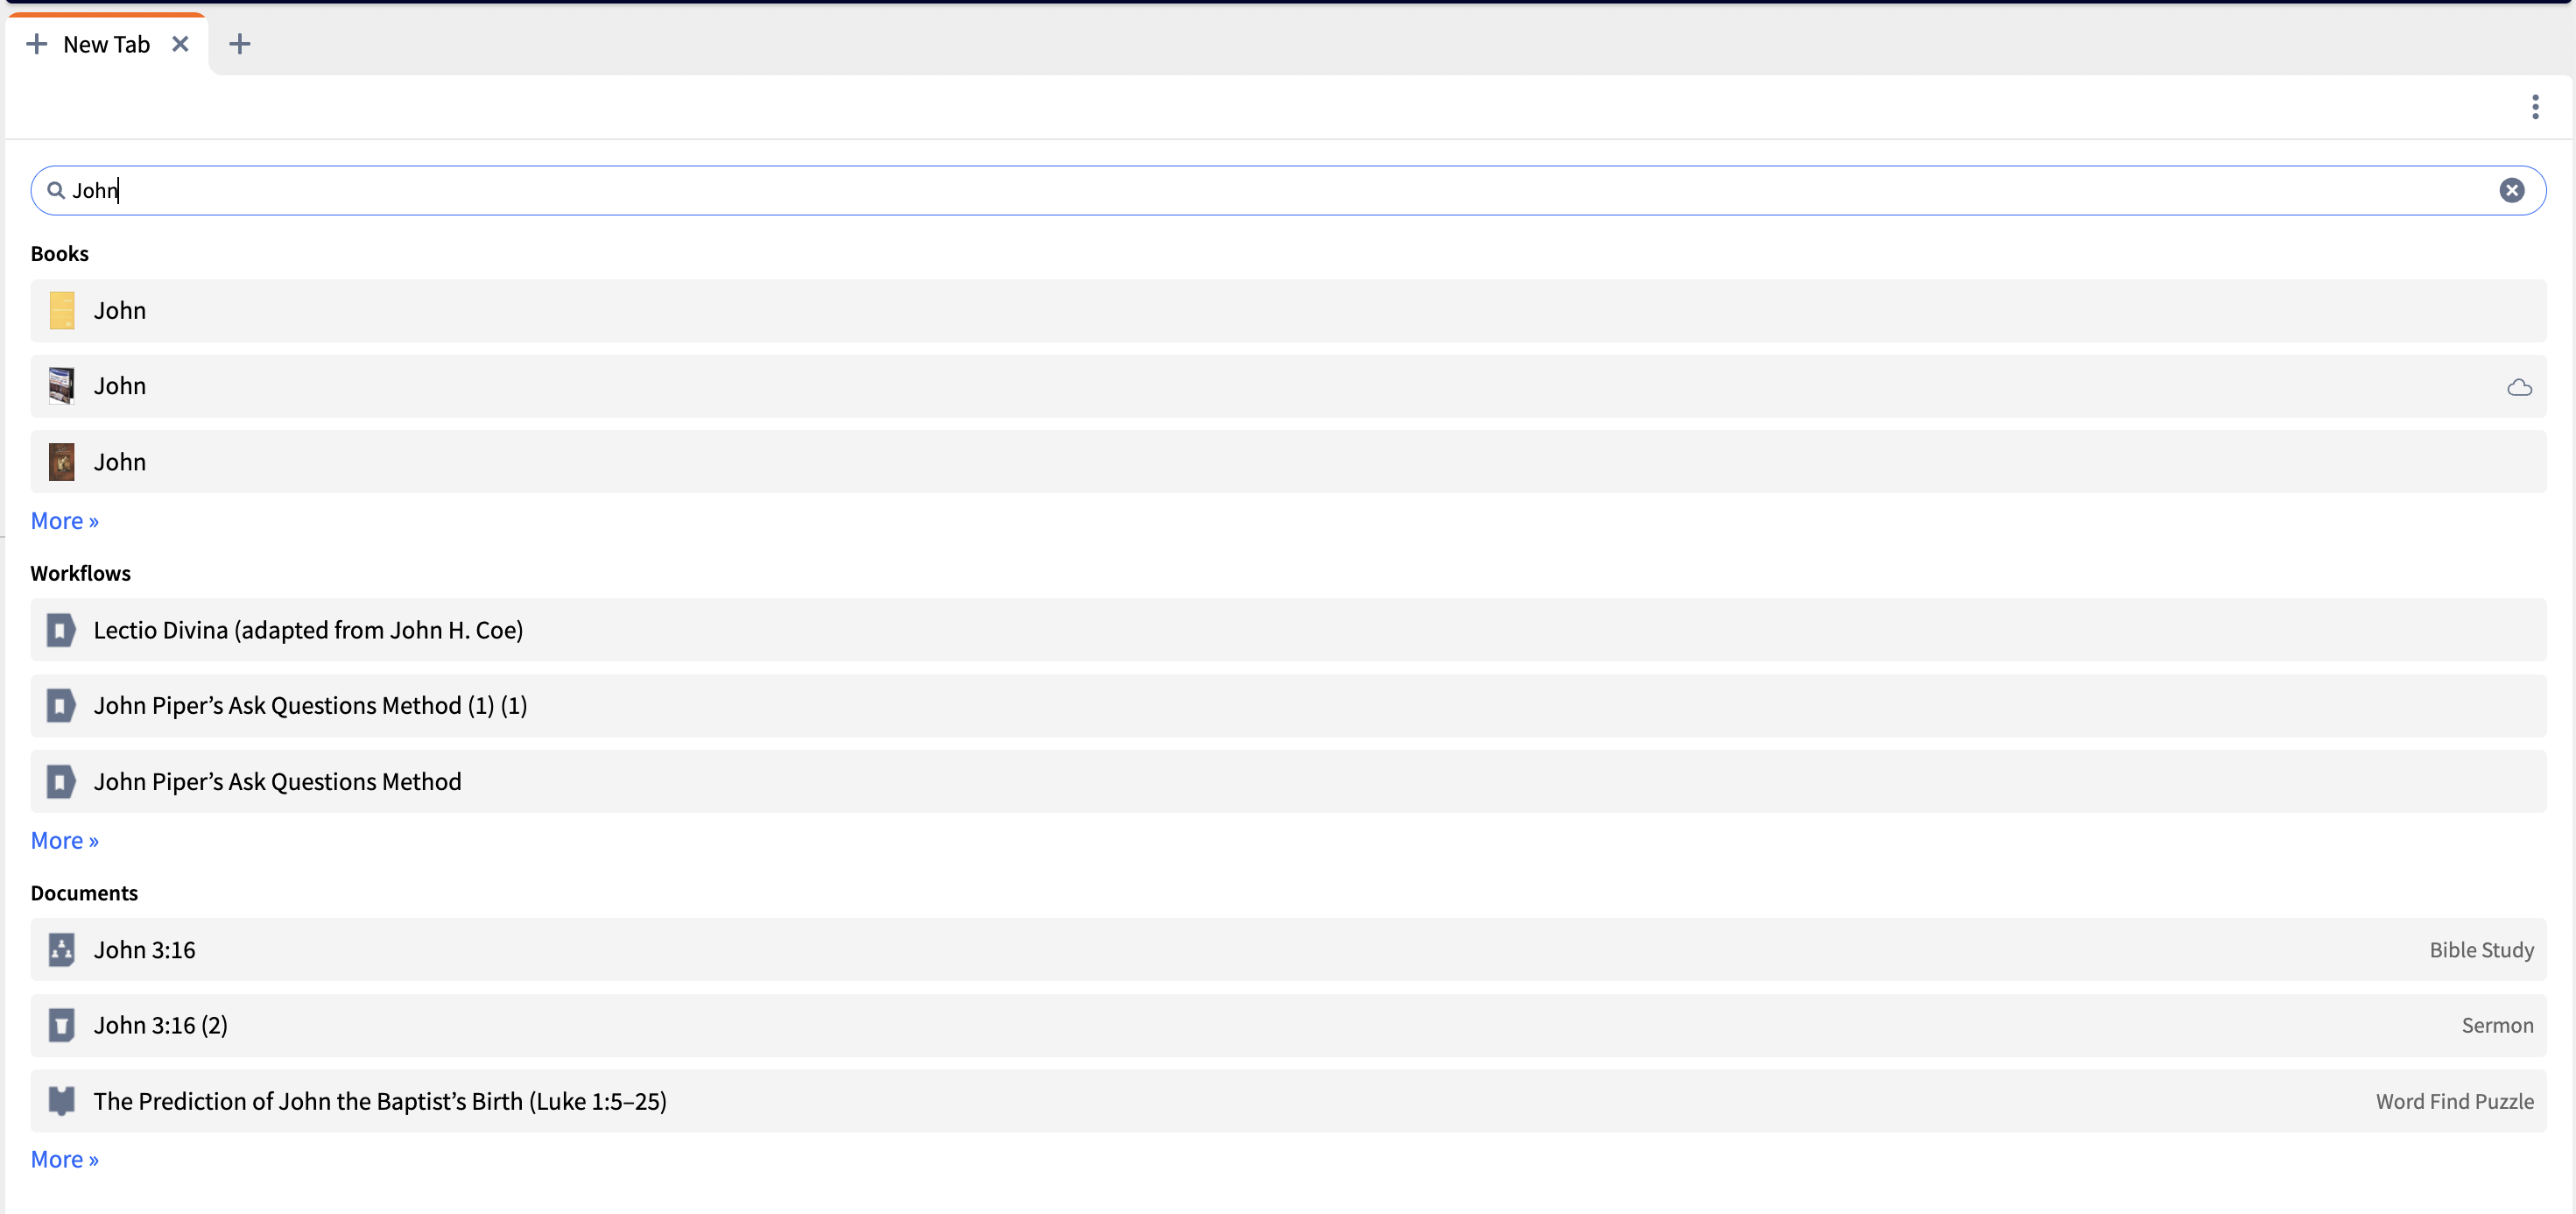The image size is (2576, 1214).
Task: Click the Word Find Puzzle document icon
Action: [62, 1101]
